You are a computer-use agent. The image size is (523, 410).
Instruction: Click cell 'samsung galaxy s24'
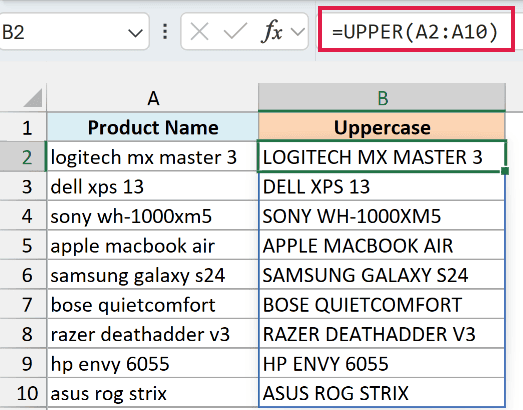point(153,275)
